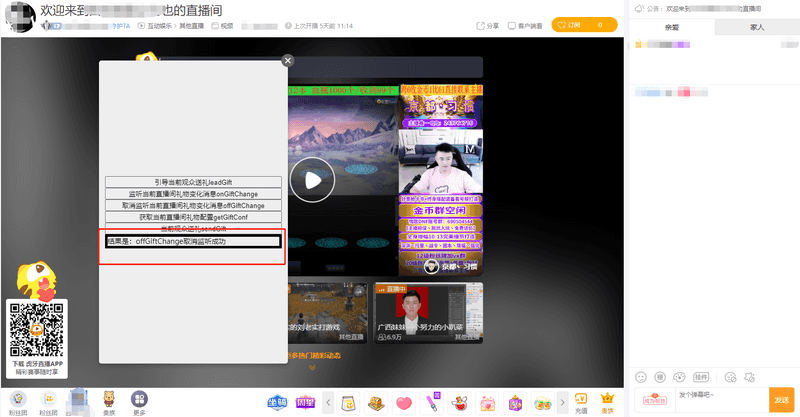Open the 贵族 bear icon bottom left
The height and width of the screenshot is (417, 800).
pos(109,403)
